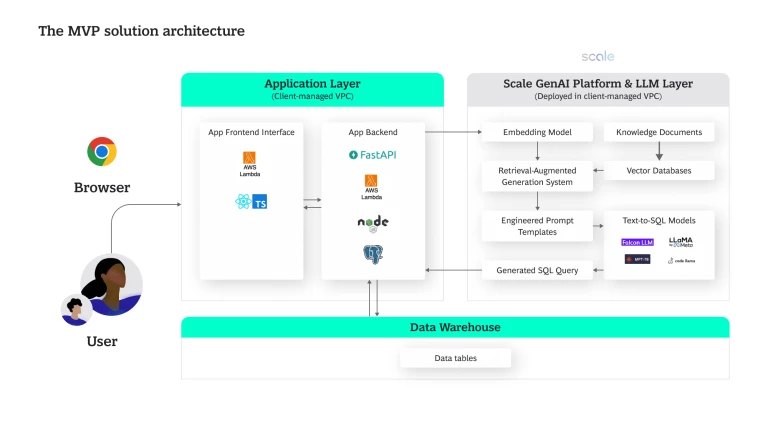Select the Falcon LLM logo

pos(638,242)
